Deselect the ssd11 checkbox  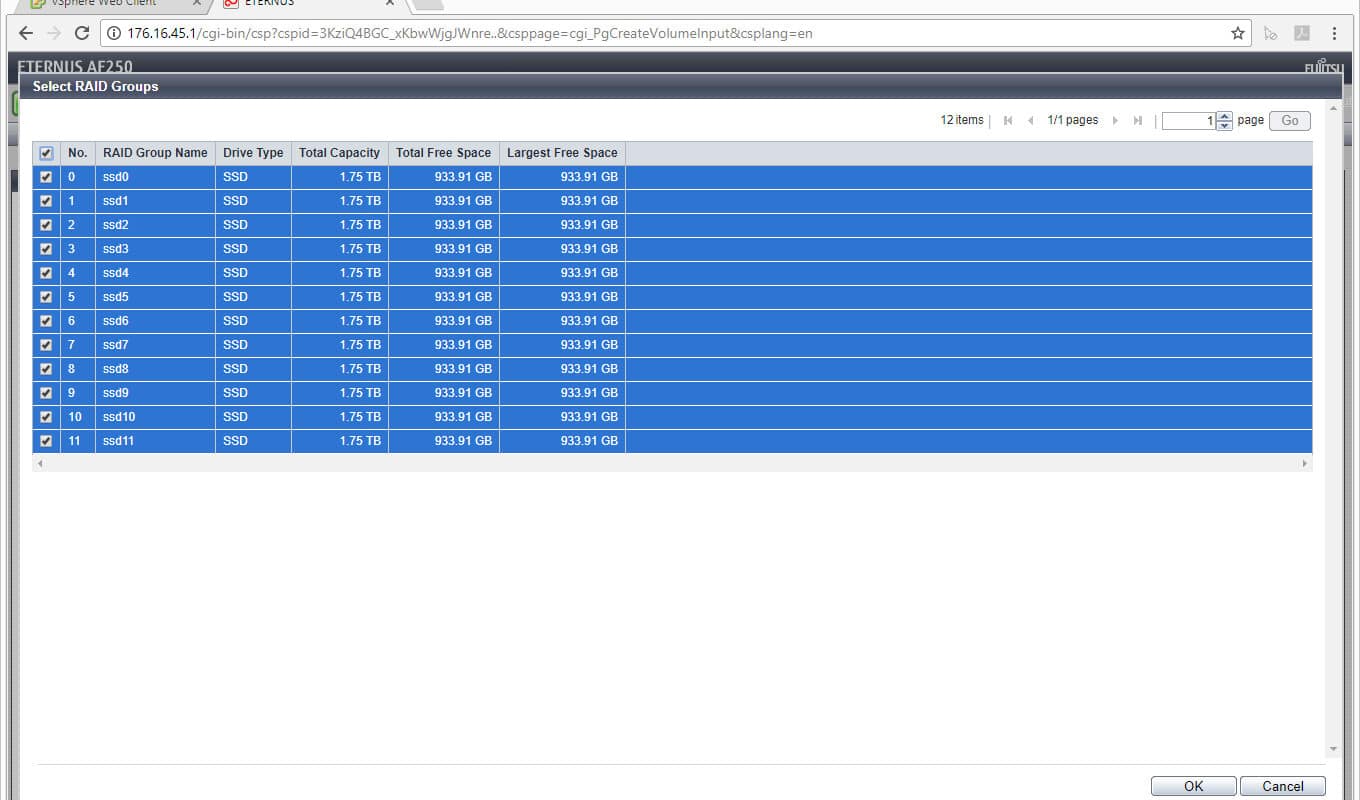(x=46, y=441)
